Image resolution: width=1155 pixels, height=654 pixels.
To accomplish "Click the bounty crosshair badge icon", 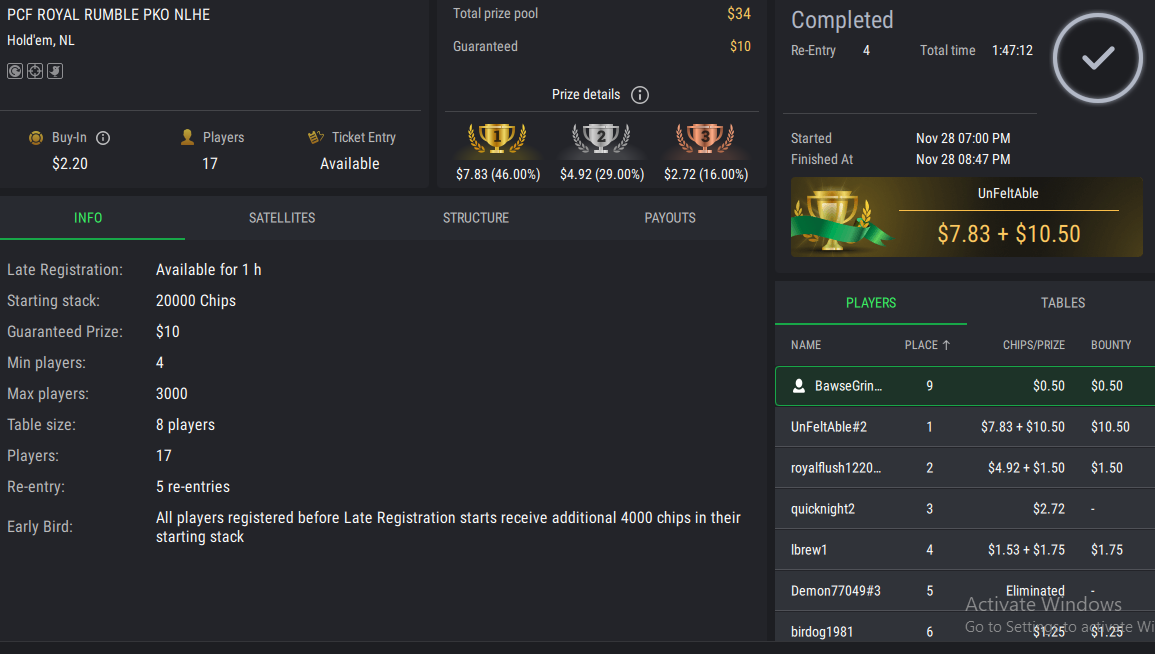I will [35, 71].
